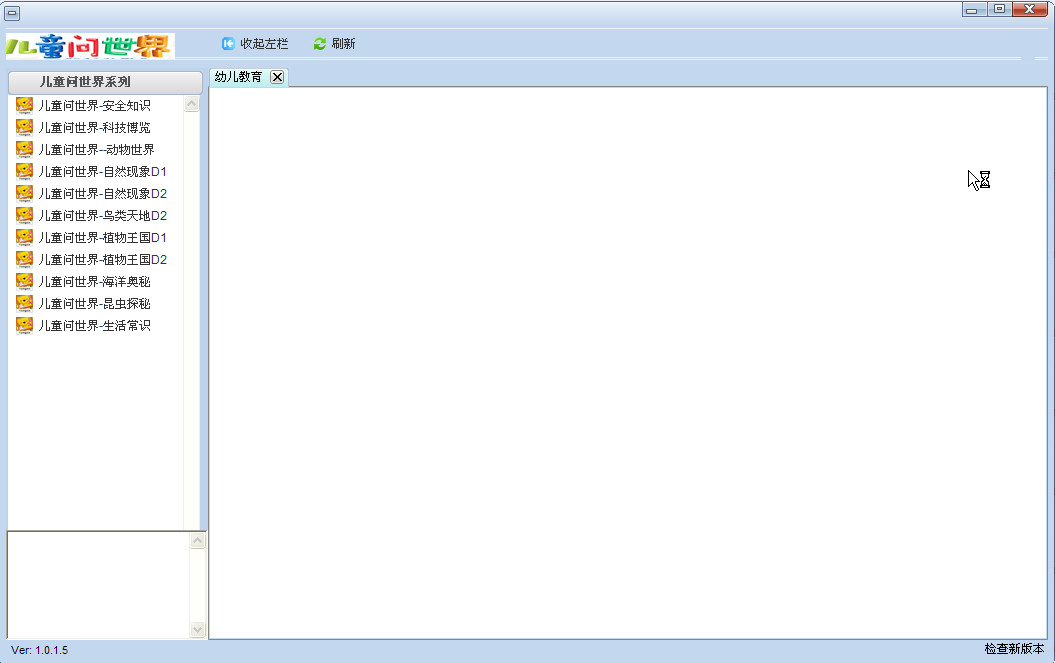This screenshot has height=663, width=1055.
Task: Click the icon beside 儿童问世界--动物世界
Action: coord(24,149)
